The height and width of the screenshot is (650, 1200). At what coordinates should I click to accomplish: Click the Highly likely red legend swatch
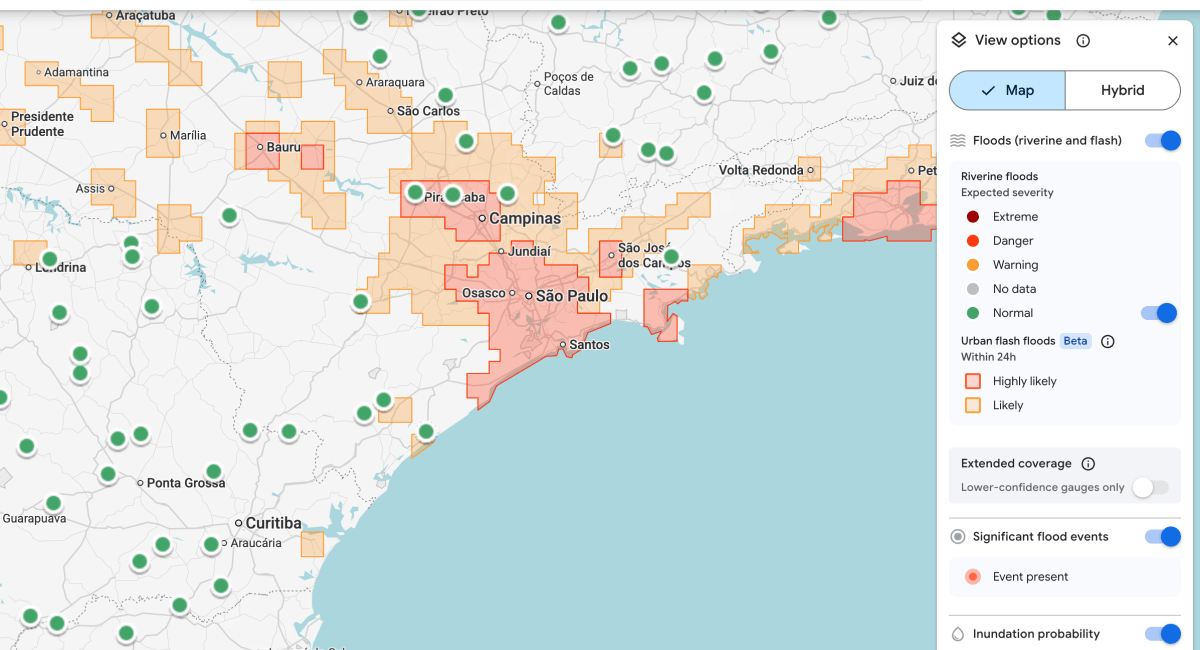pyautogui.click(x=972, y=381)
